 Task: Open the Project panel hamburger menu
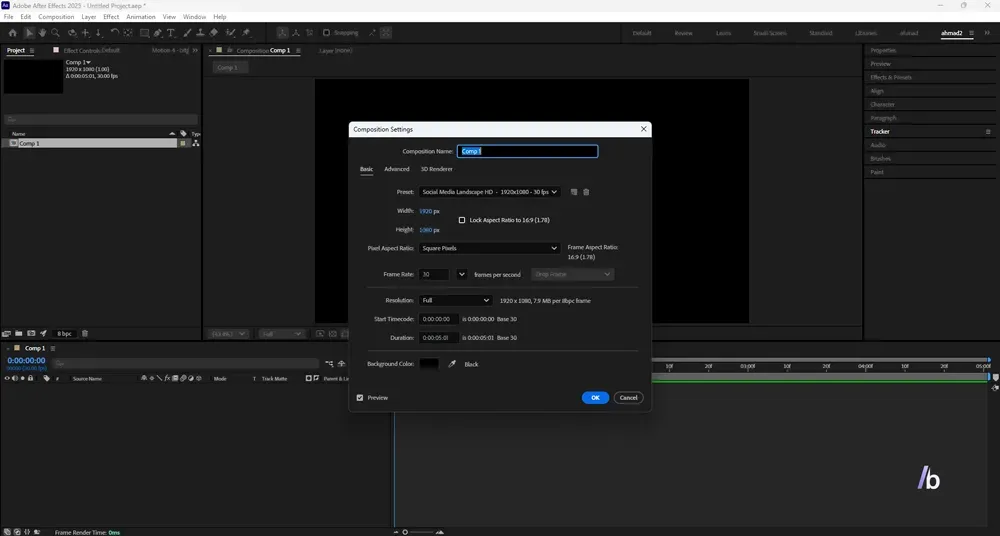(32, 50)
